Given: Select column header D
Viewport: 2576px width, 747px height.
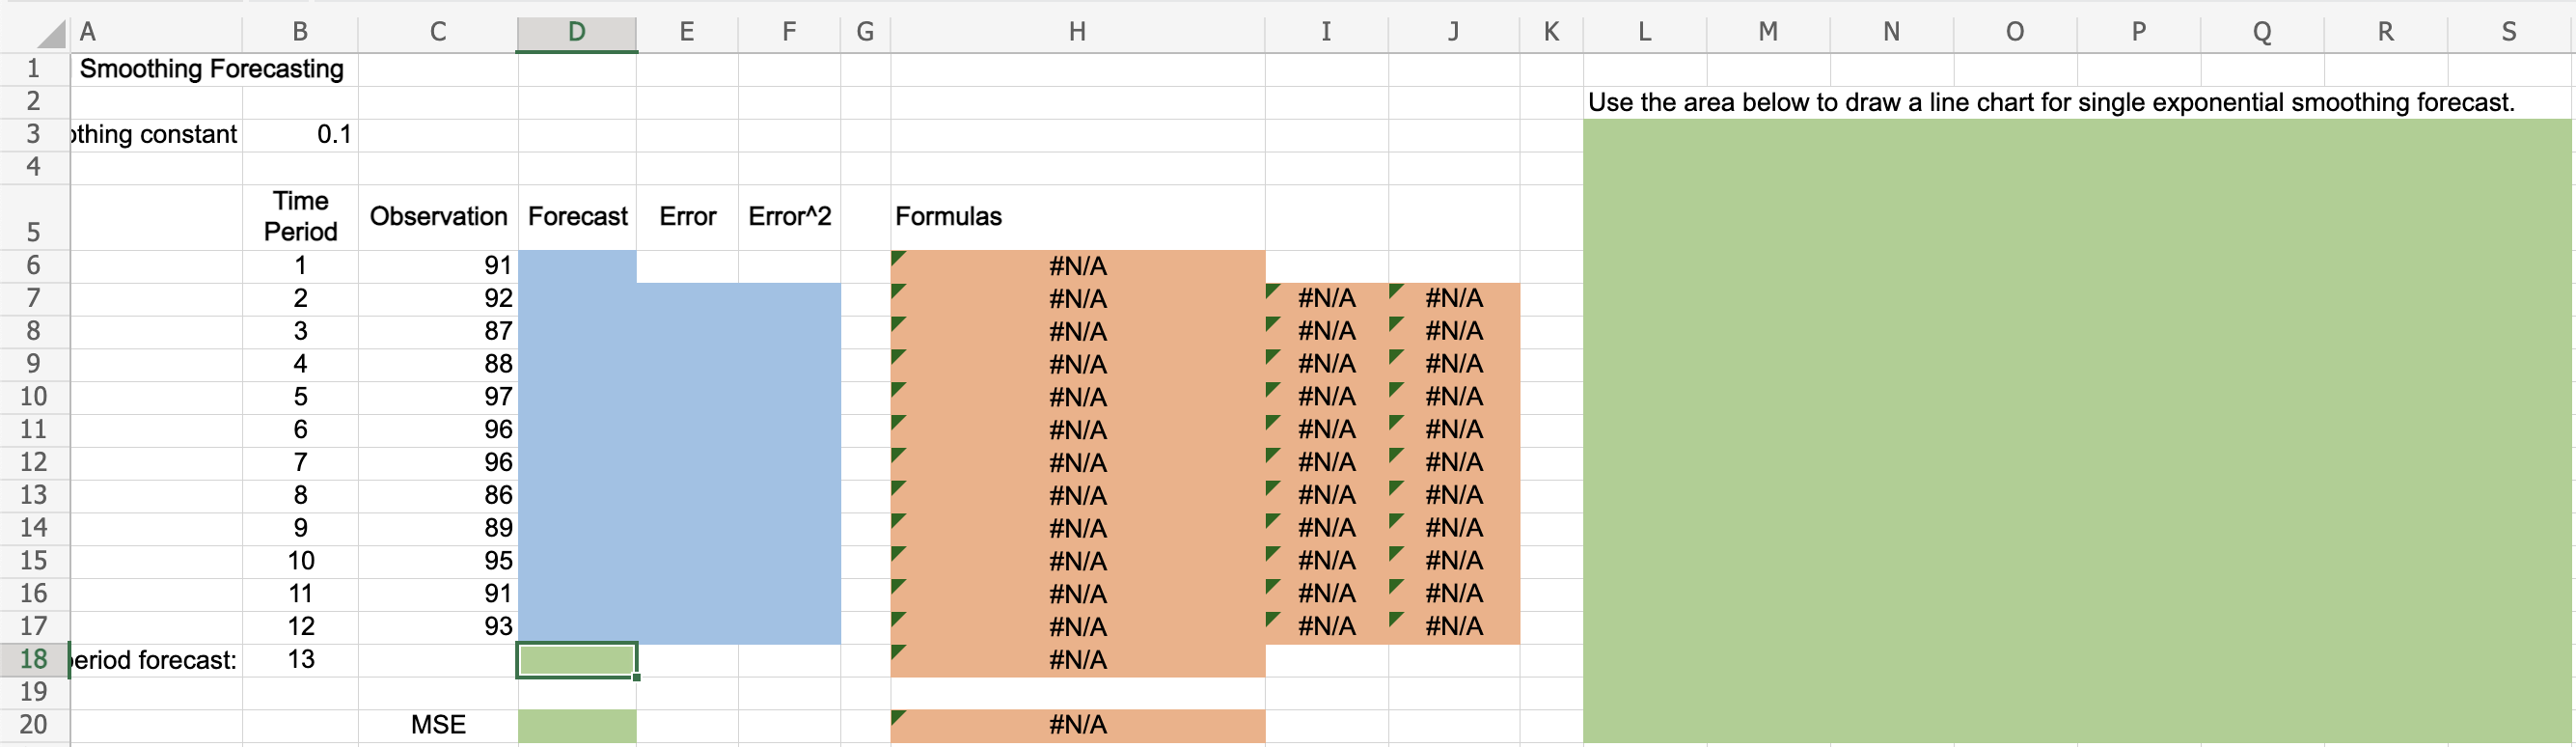Looking at the screenshot, I should point(576,31).
